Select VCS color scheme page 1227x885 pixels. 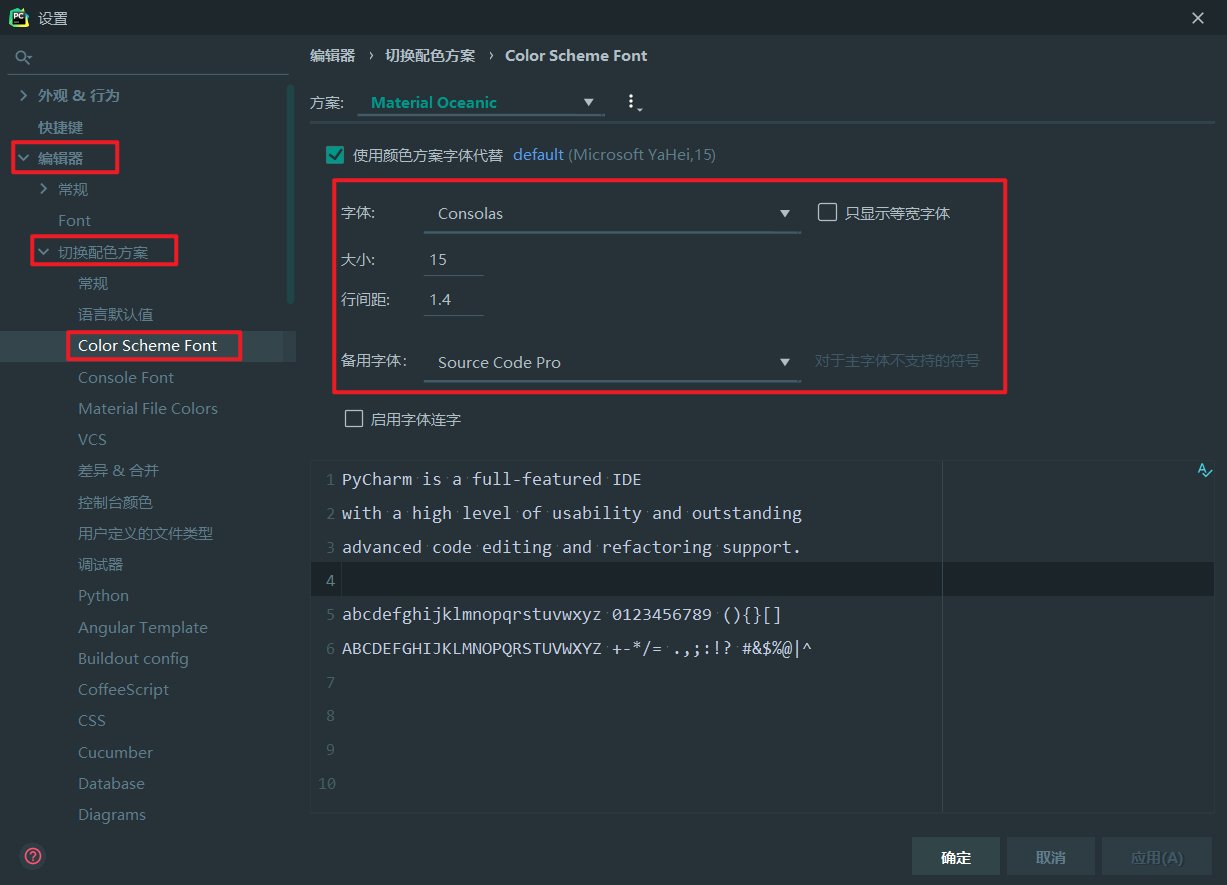pyautogui.click(x=92, y=439)
